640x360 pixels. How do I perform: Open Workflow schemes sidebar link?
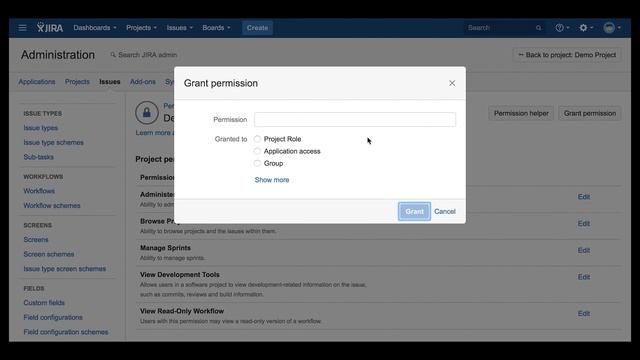click(52, 206)
